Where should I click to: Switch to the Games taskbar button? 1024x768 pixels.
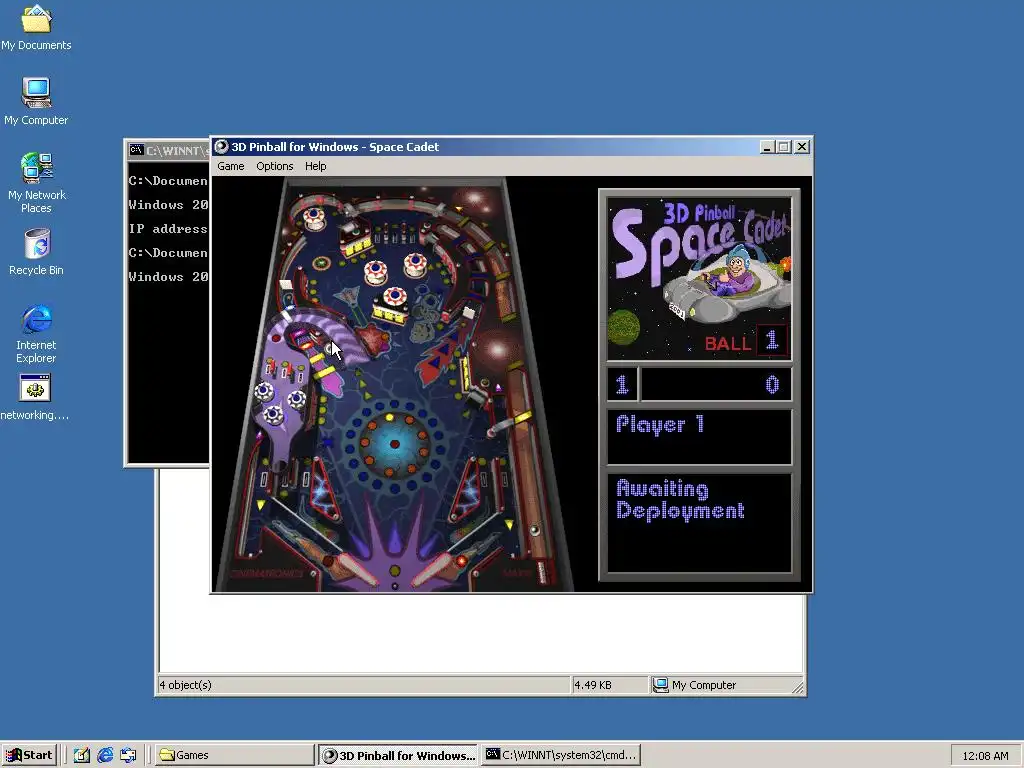point(234,755)
